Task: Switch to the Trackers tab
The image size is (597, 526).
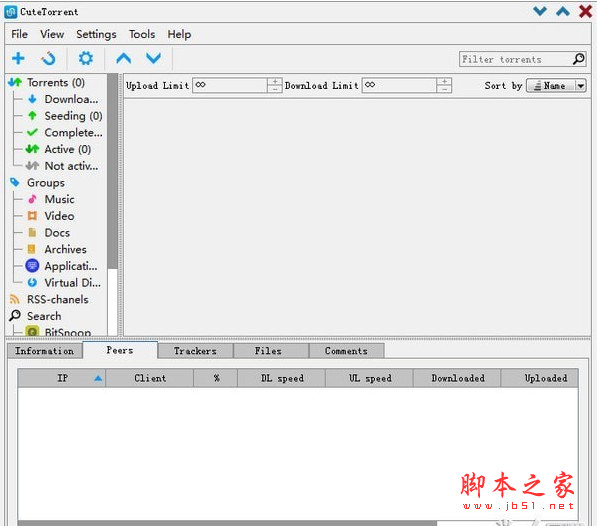Action: (x=195, y=351)
